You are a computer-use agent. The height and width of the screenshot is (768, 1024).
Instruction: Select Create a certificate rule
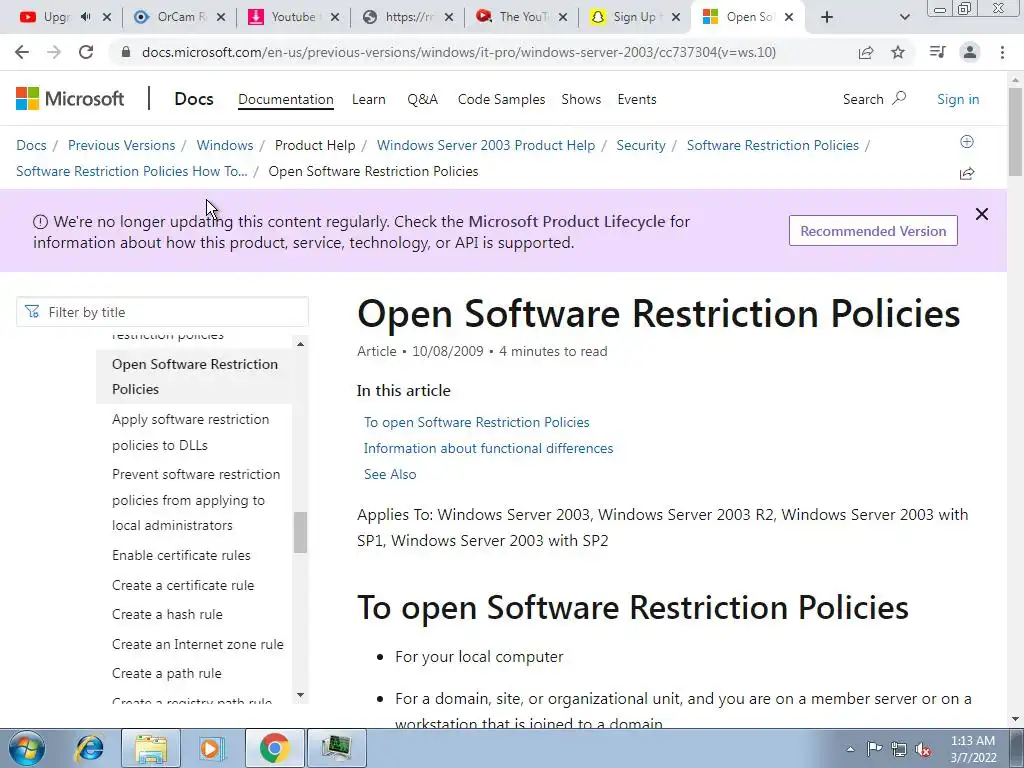click(x=183, y=585)
